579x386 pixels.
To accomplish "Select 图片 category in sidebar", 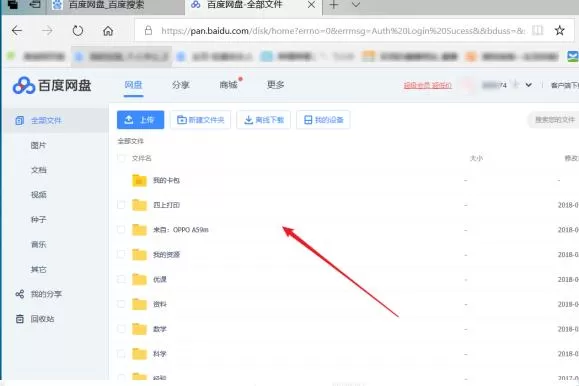I will [x=38, y=146].
